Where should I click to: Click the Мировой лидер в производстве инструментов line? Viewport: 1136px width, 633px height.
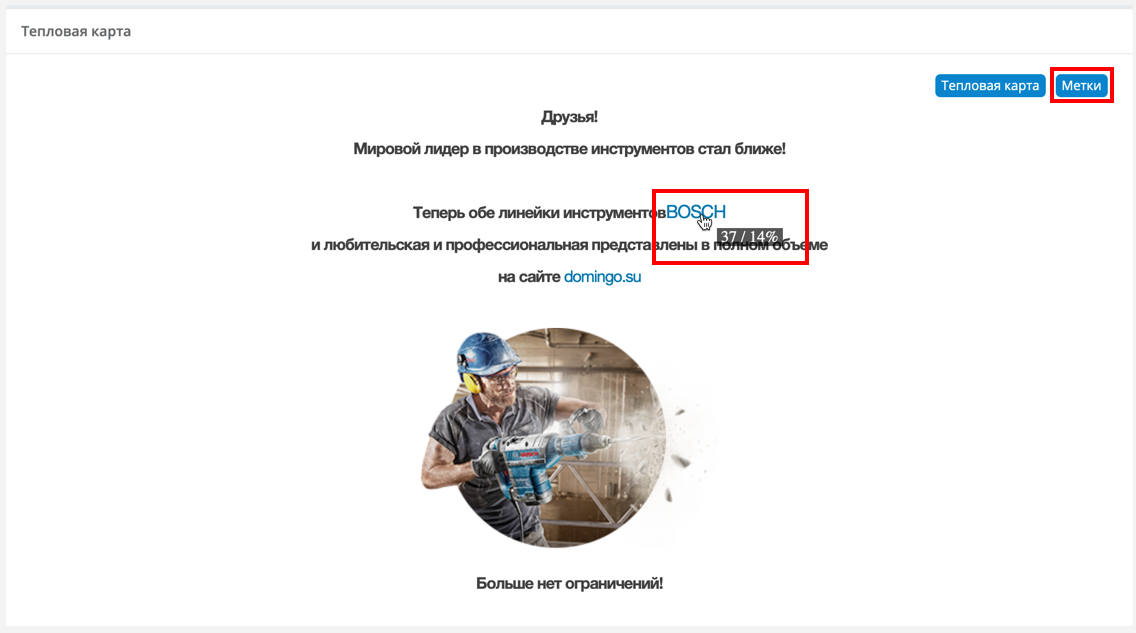569,148
